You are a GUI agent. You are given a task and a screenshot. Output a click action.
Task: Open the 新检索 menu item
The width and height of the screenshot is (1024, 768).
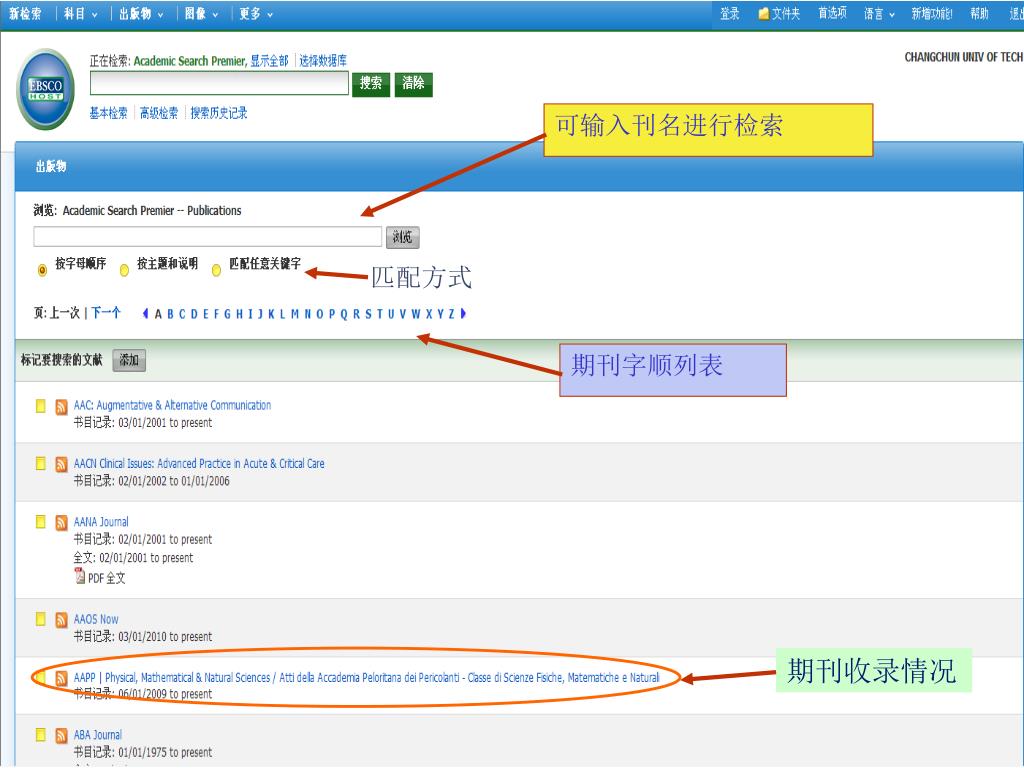(25, 14)
